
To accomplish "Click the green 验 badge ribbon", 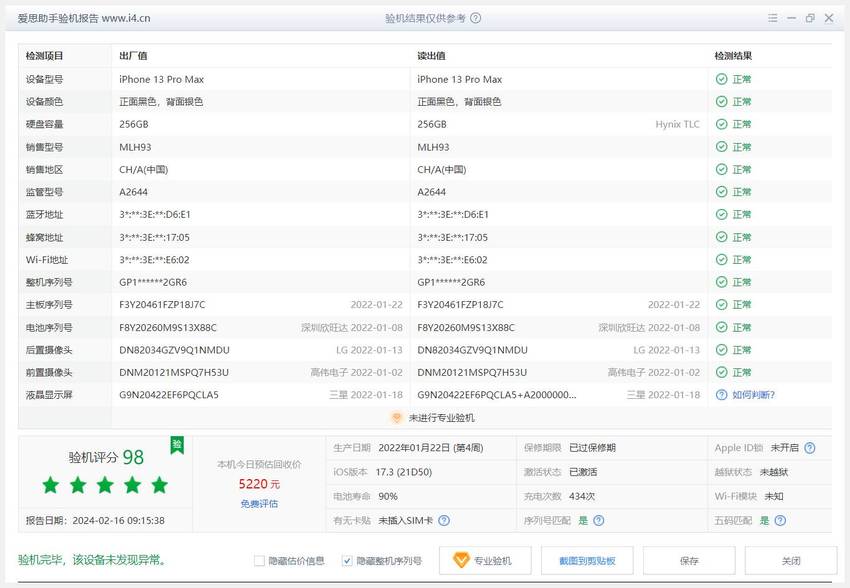I will click(177, 445).
